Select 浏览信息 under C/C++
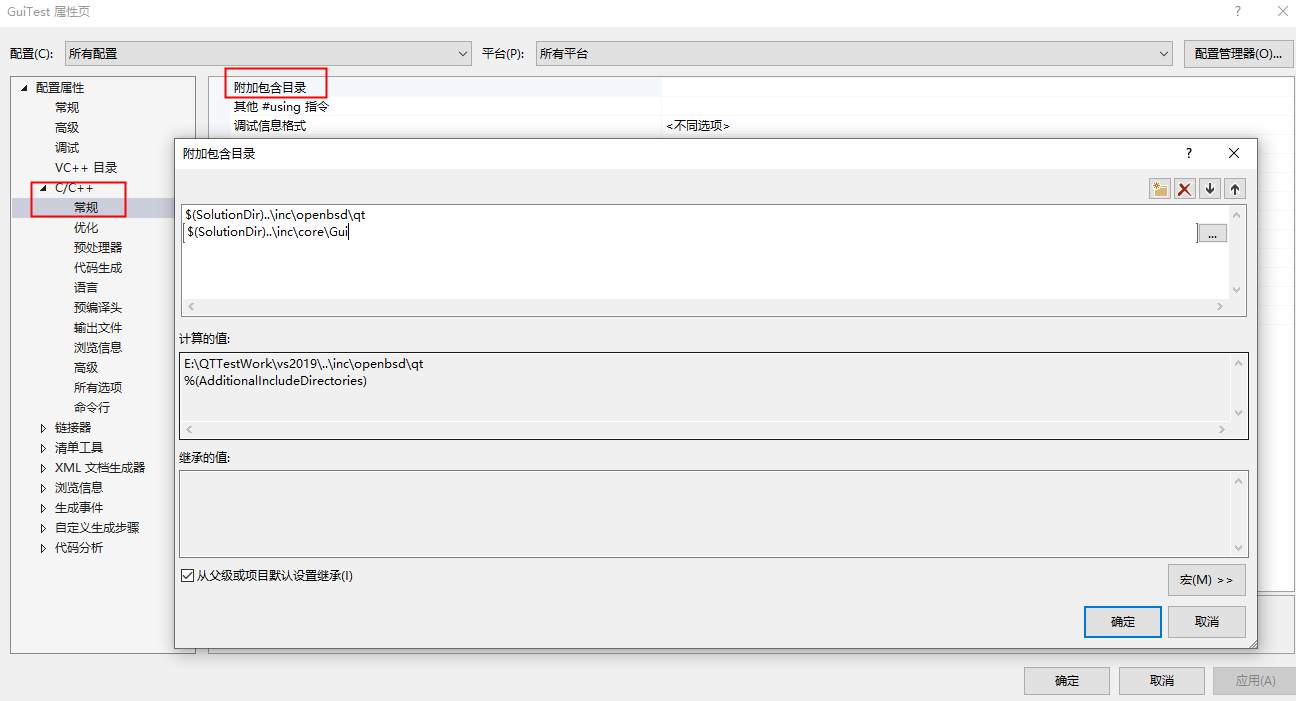This screenshot has width=1296, height=701. click(x=98, y=348)
